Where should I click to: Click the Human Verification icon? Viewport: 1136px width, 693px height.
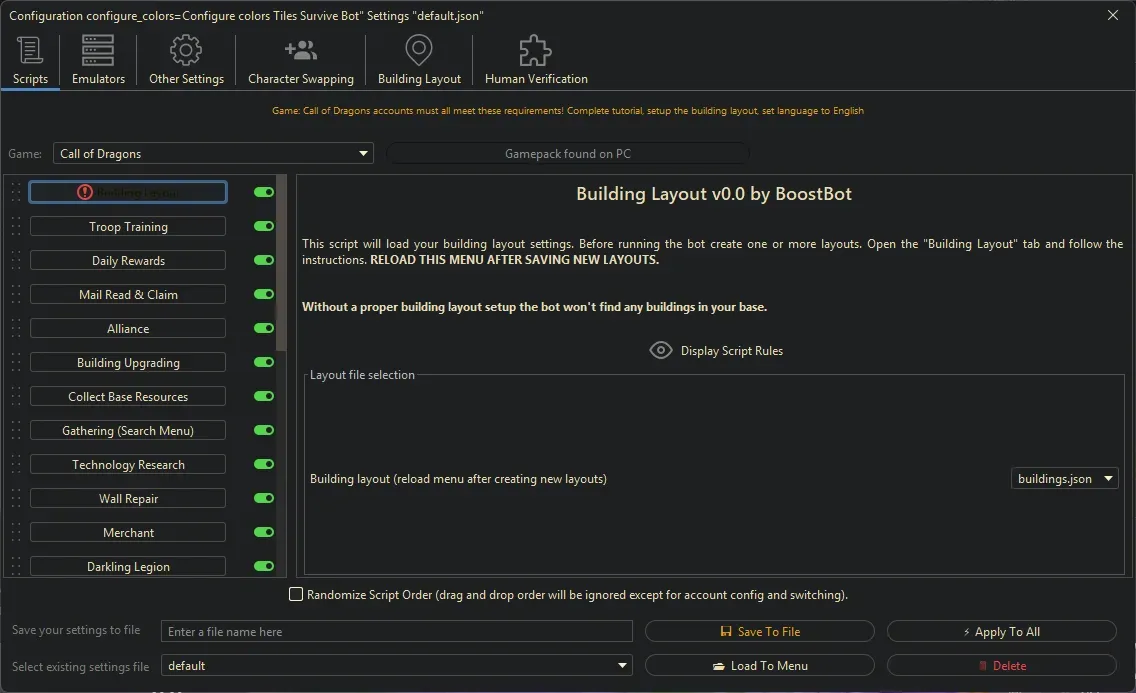click(x=534, y=49)
